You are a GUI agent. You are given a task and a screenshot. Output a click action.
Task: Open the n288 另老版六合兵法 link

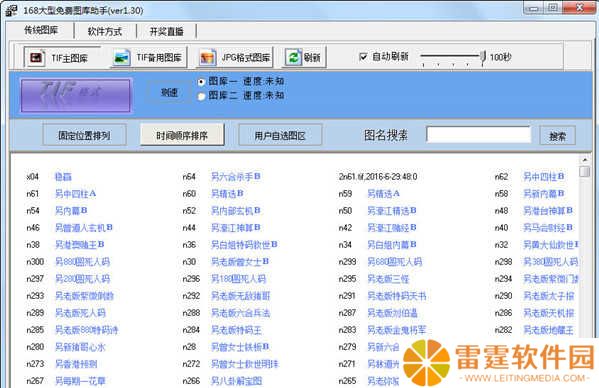coord(241,313)
